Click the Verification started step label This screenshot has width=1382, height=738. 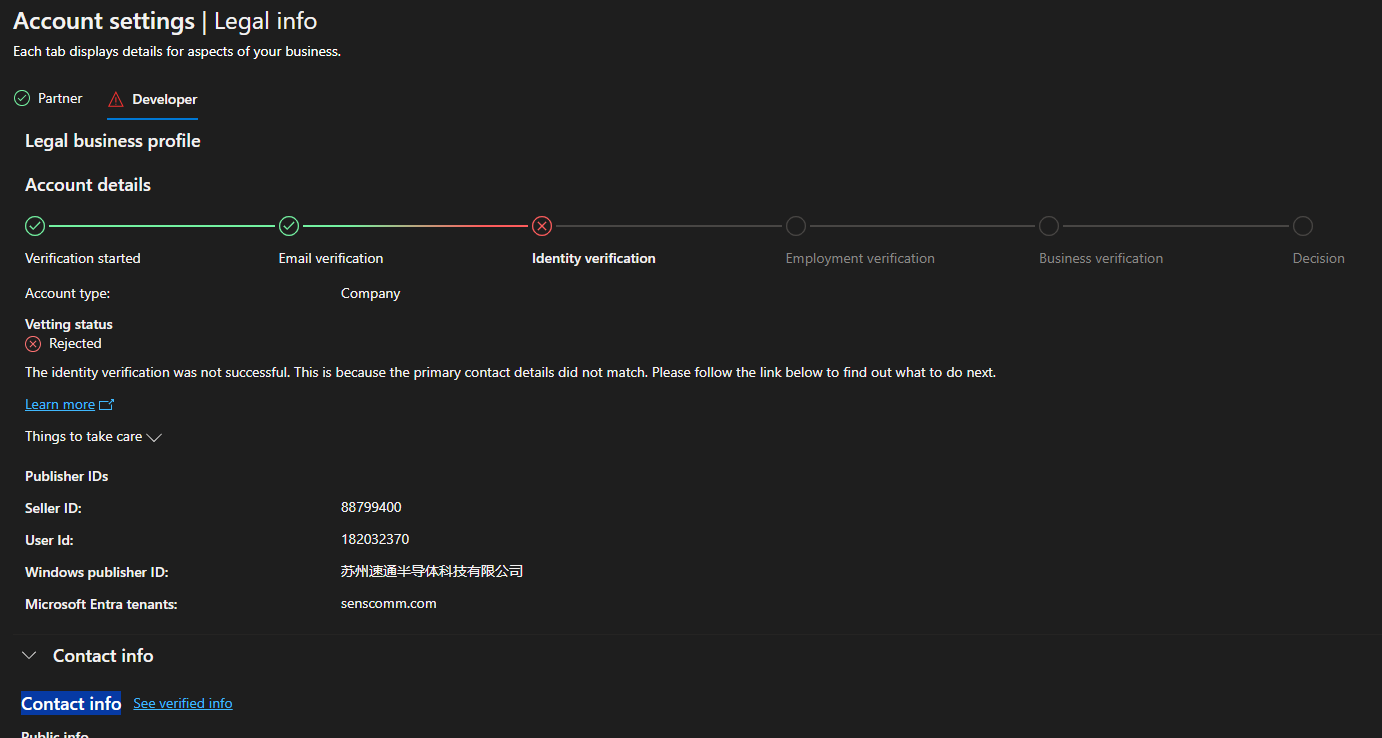pos(83,258)
